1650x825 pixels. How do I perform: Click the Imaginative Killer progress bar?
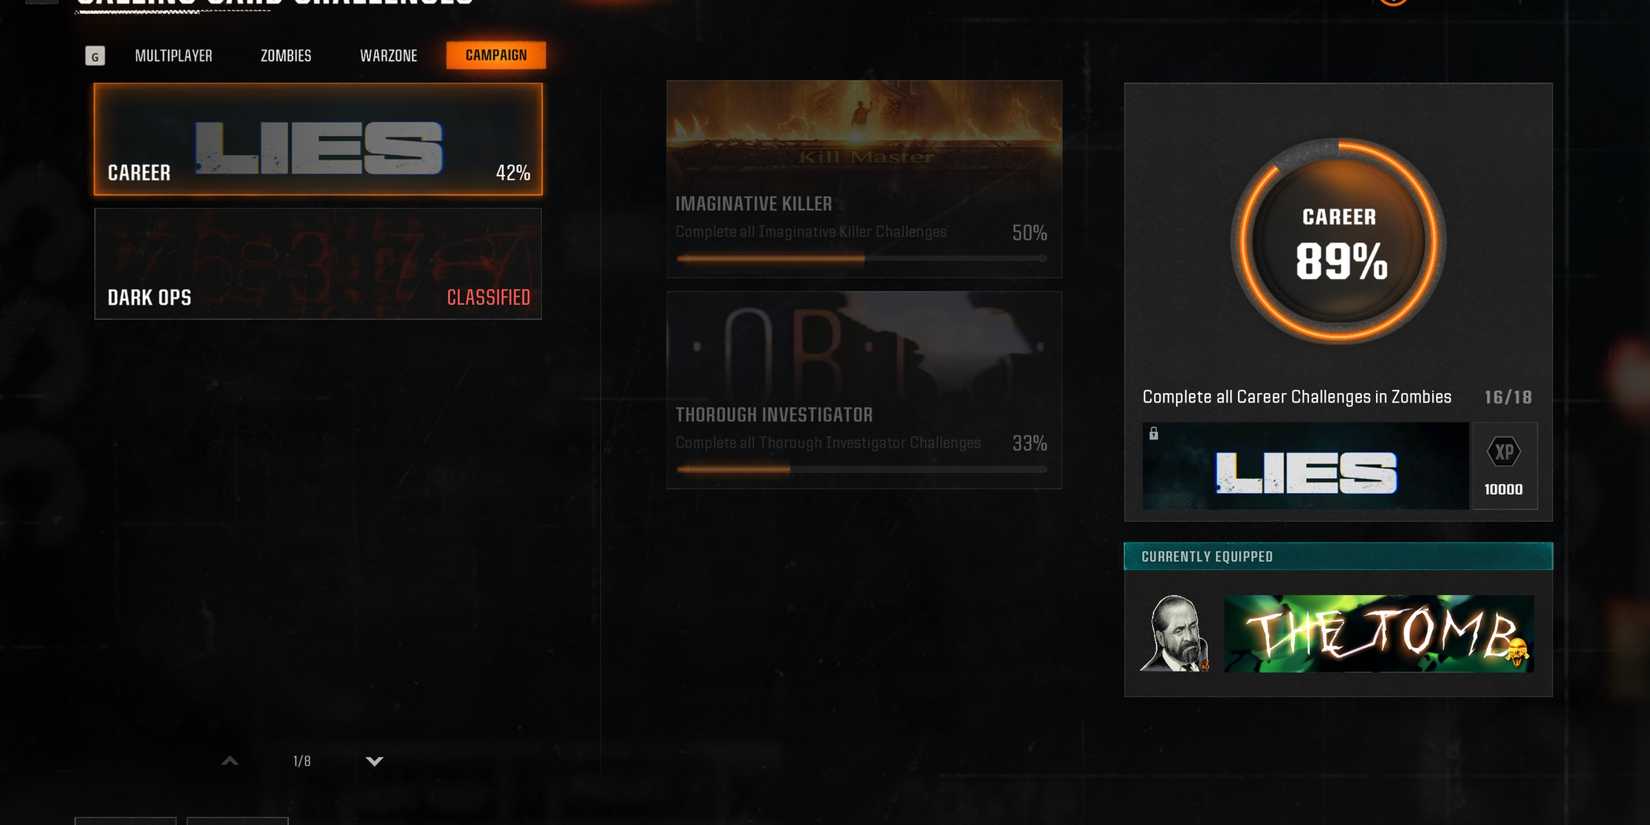[862, 259]
